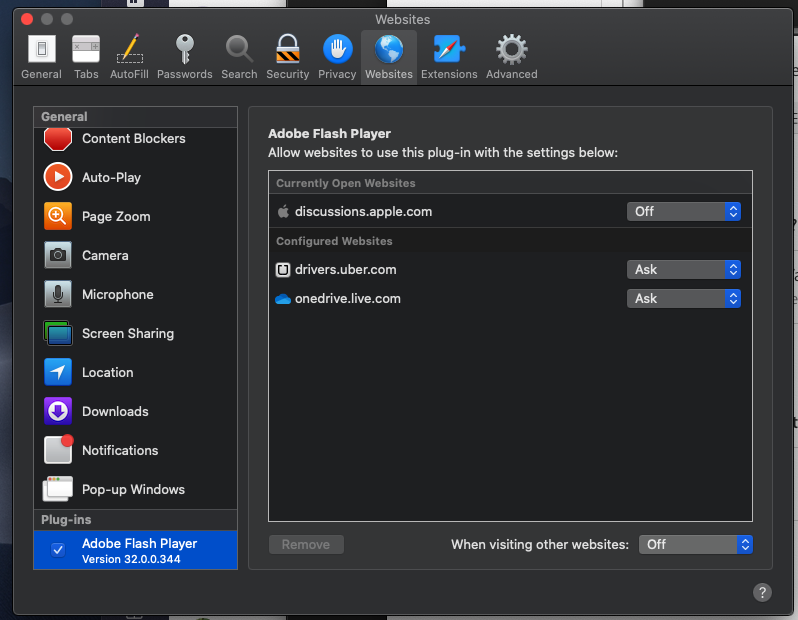Open the onedrive.live.com Ask dropdown
Screen dimensions: 798x620
pos(683,299)
